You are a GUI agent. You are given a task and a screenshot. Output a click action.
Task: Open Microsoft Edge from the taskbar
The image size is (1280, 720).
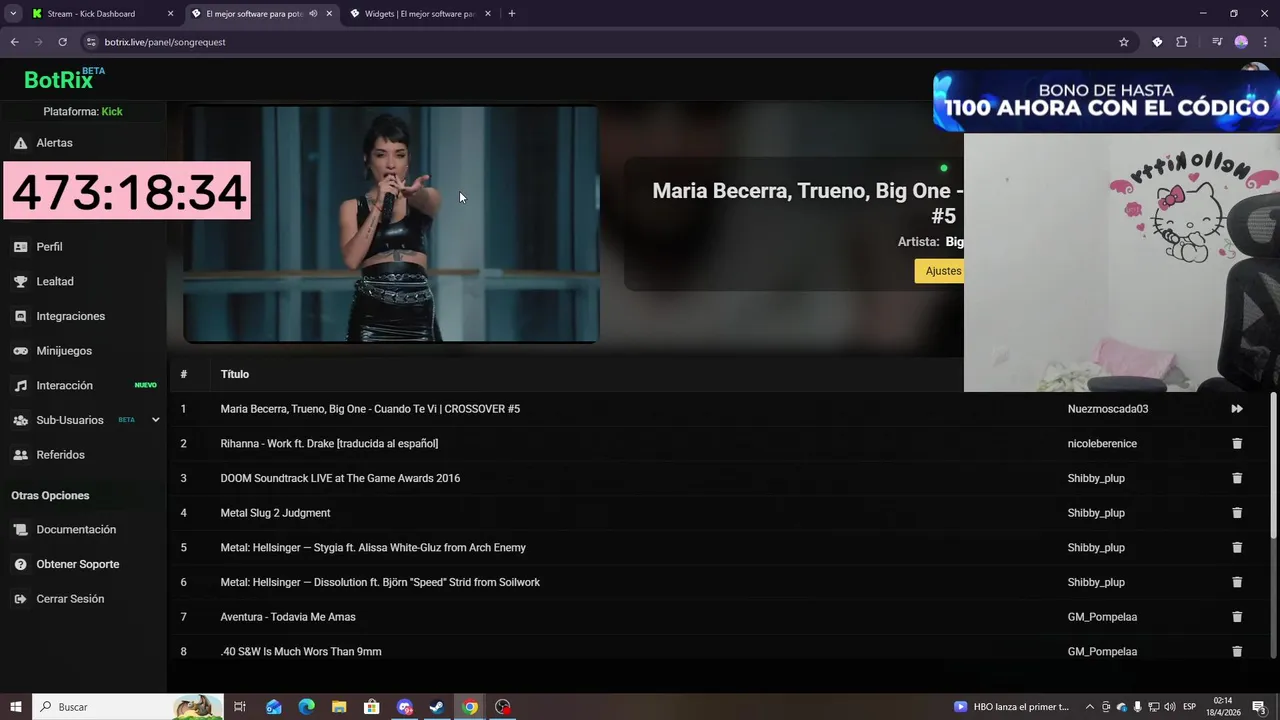306,707
